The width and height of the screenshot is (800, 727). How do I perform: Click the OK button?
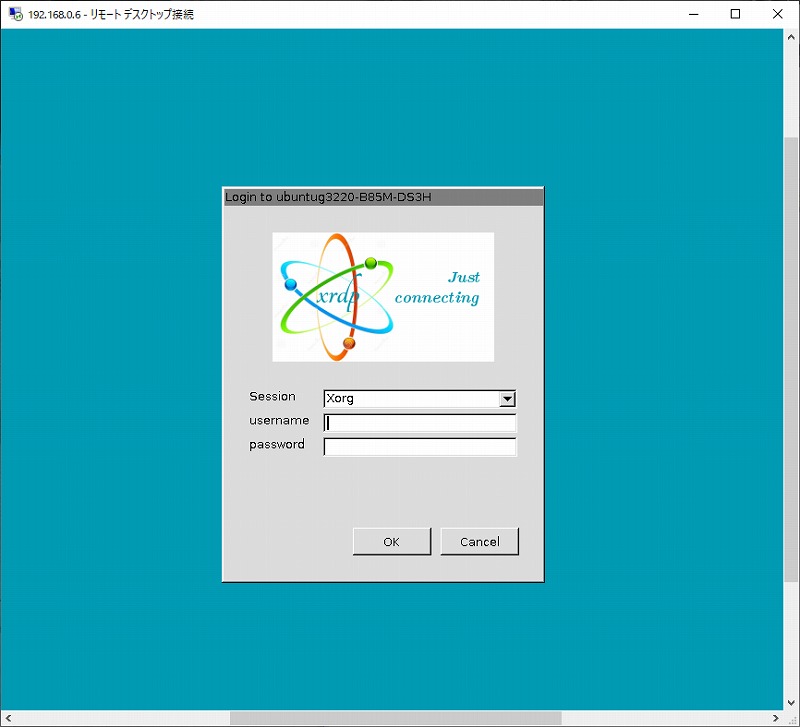click(x=392, y=541)
